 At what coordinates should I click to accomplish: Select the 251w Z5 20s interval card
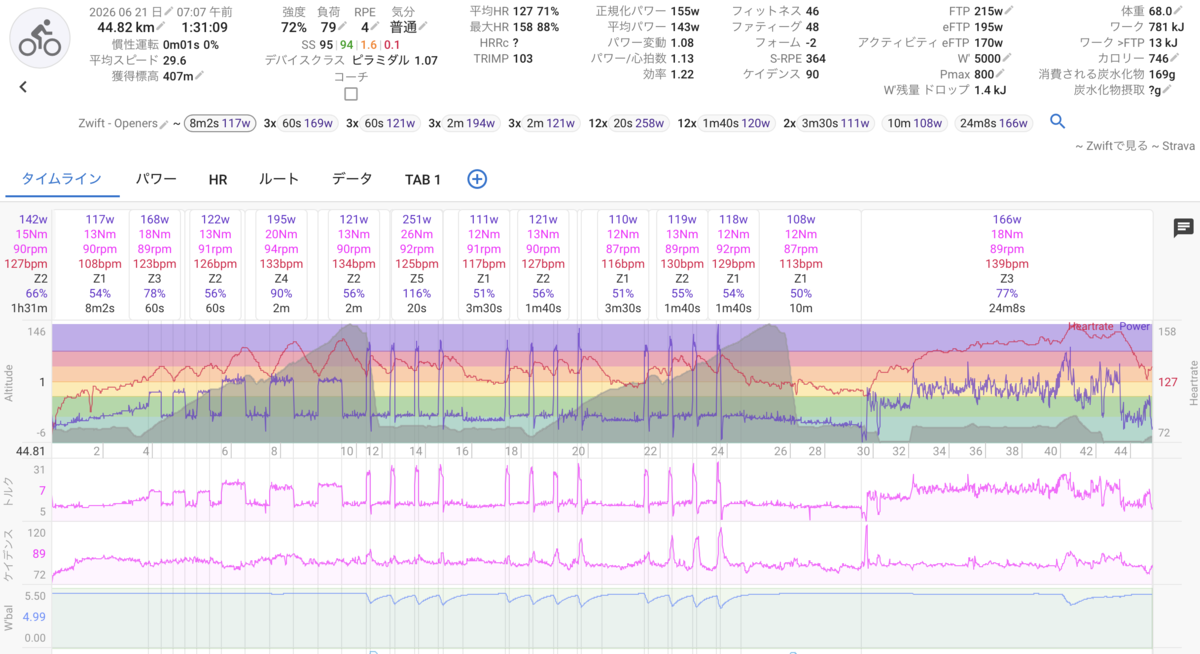[416, 264]
